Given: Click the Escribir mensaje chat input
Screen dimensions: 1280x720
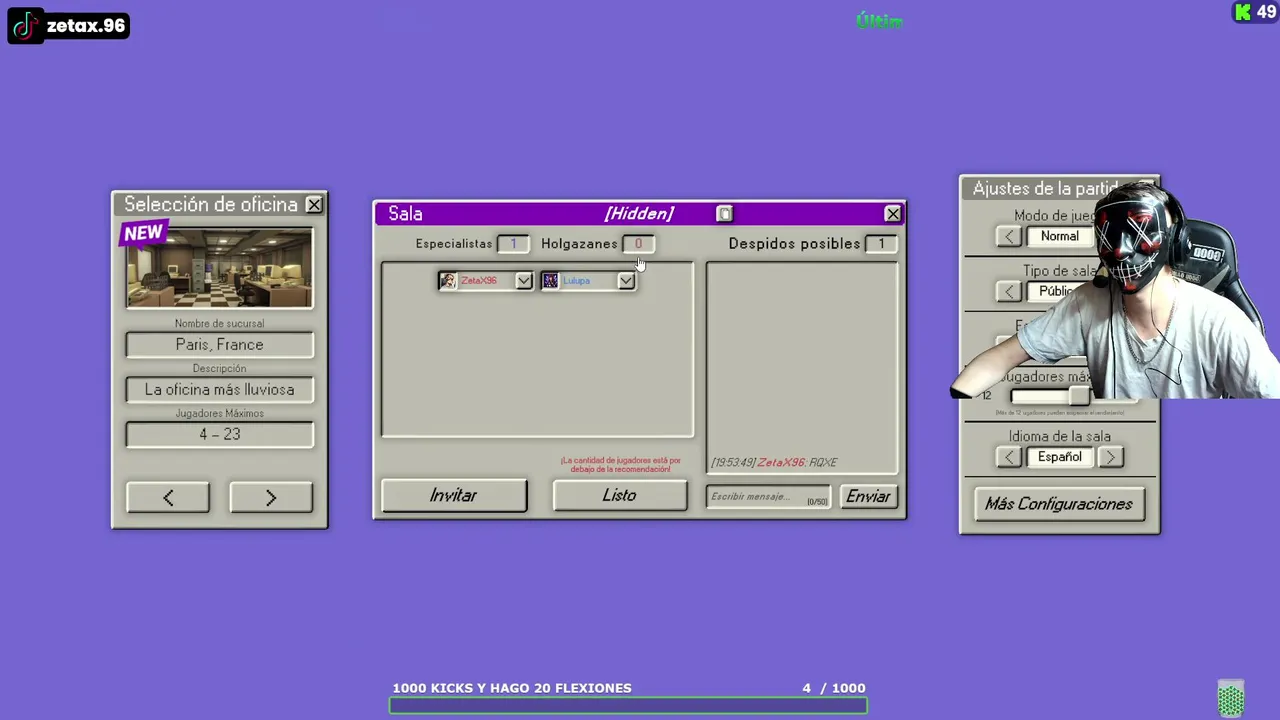Looking at the screenshot, I should [768, 497].
